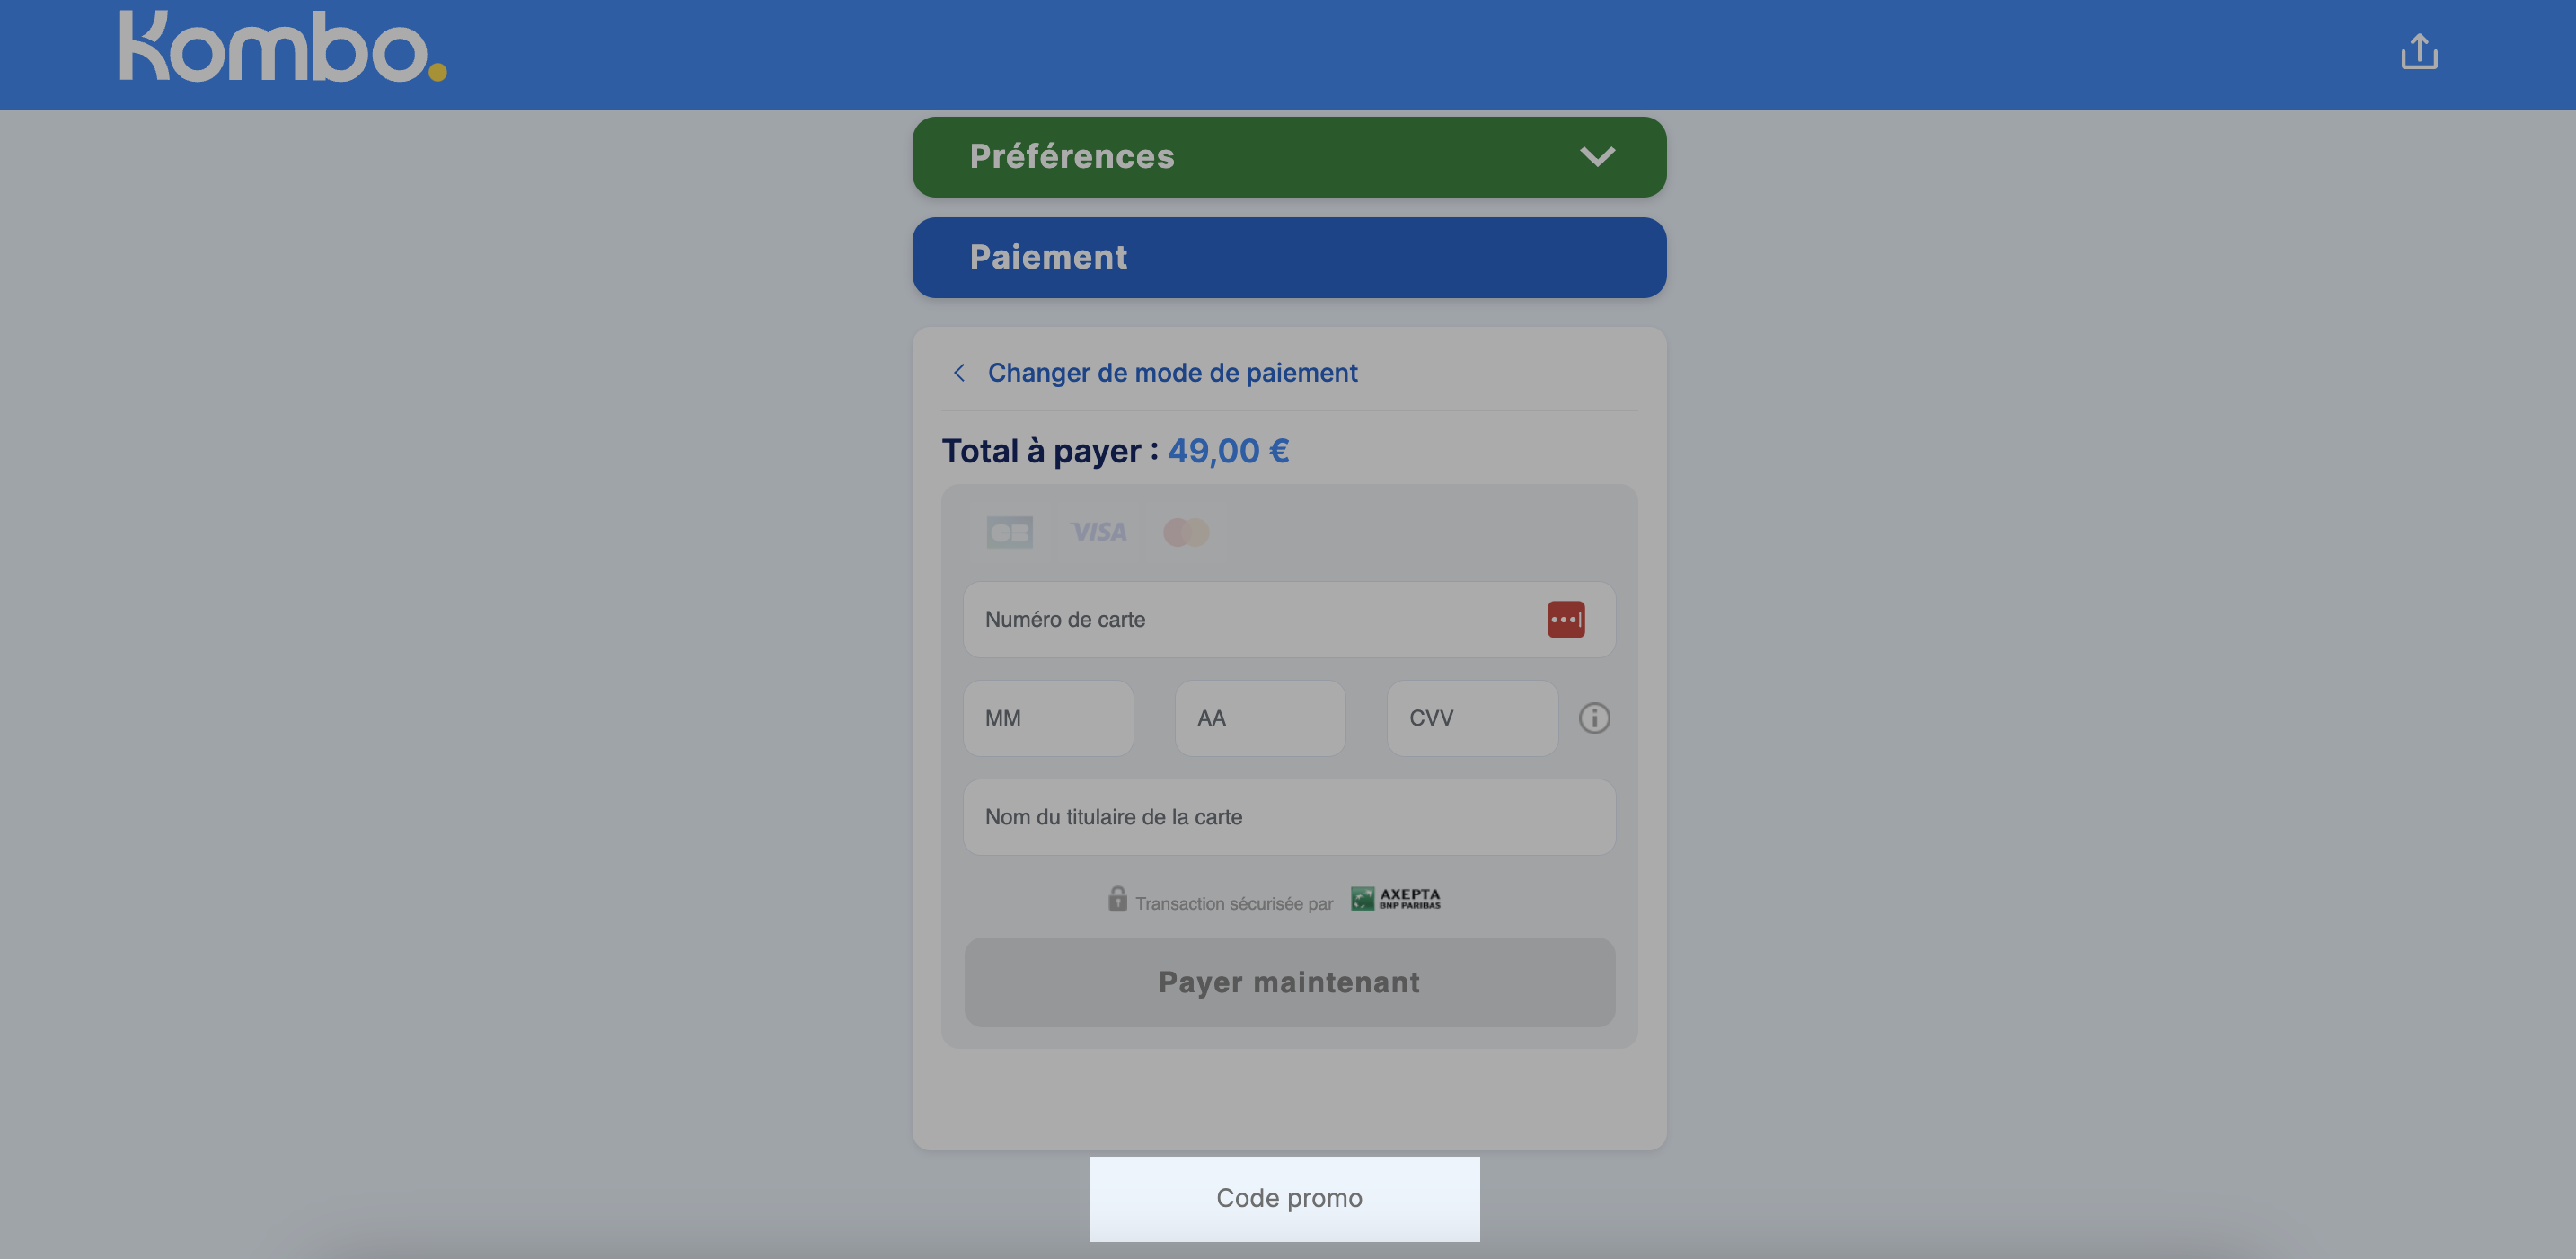The height and width of the screenshot is (1259, 2576).
Task: Focus the Numéro de carte field
Action: [x=1289, y=619]
